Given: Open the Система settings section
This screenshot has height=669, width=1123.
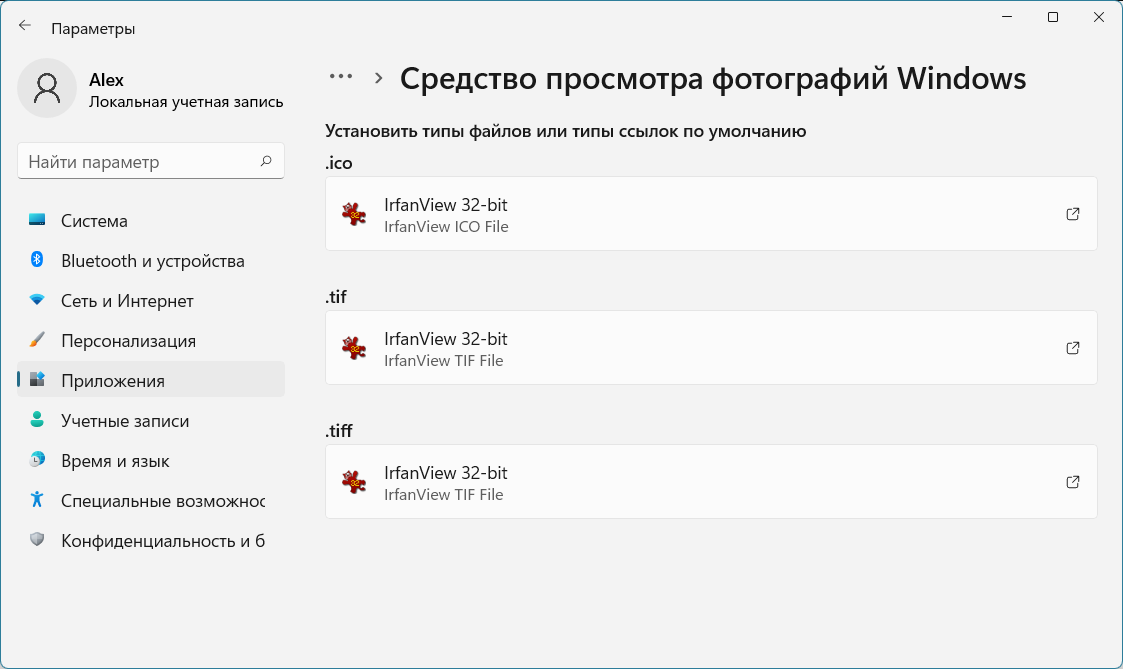Looking at the screenshot, I should (x=151, y=221).
